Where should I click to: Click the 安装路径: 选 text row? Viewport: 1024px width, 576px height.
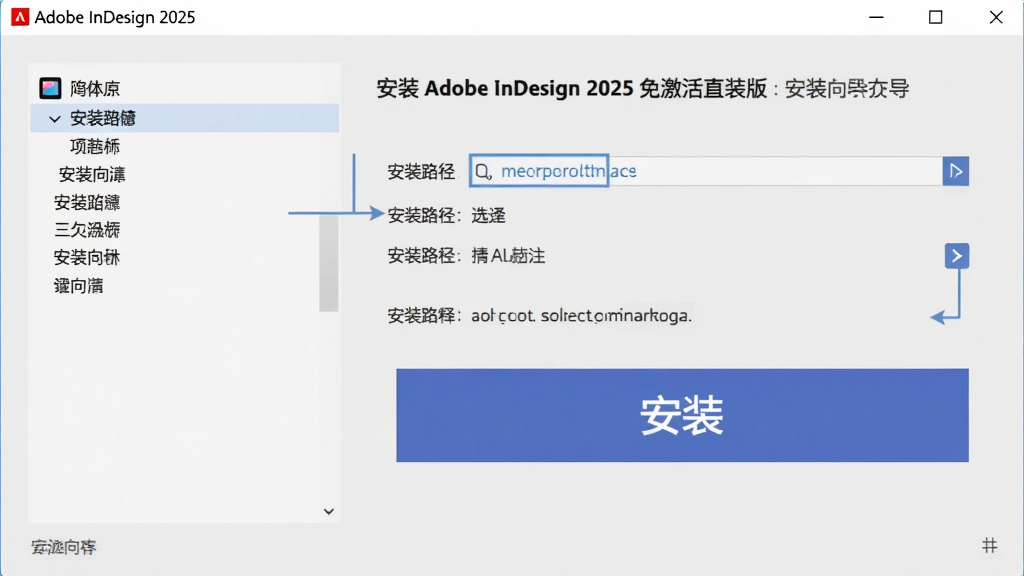[x=447, y=216]
